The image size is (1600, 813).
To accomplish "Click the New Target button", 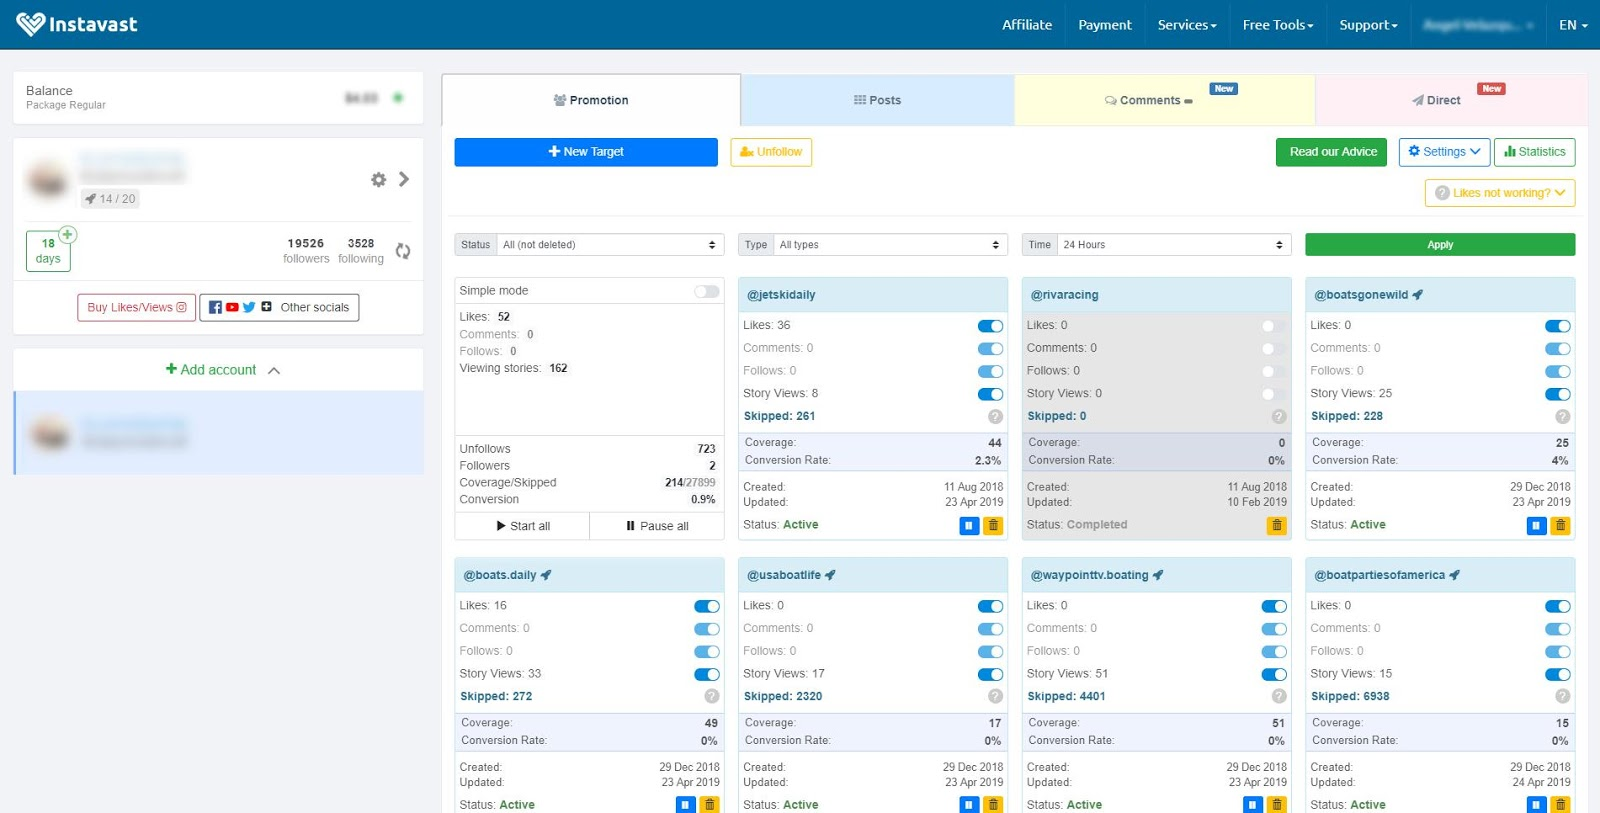I will (x=586, y=152).
